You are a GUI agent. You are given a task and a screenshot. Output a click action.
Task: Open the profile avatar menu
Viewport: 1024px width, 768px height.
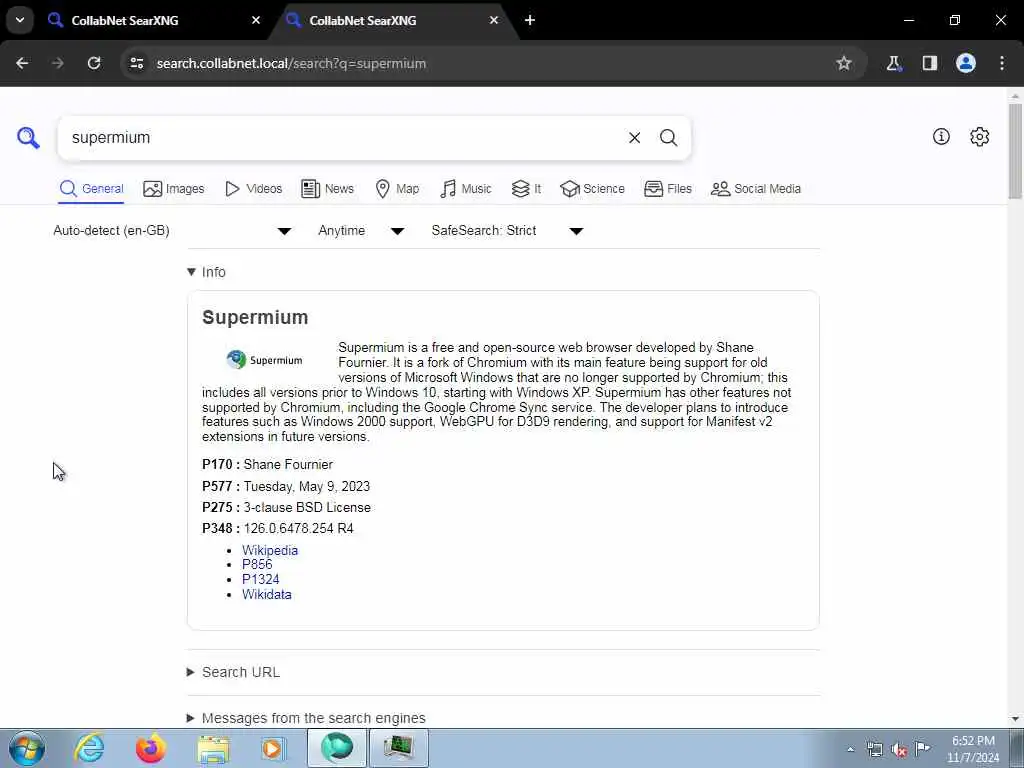click(x=966, y=63)
